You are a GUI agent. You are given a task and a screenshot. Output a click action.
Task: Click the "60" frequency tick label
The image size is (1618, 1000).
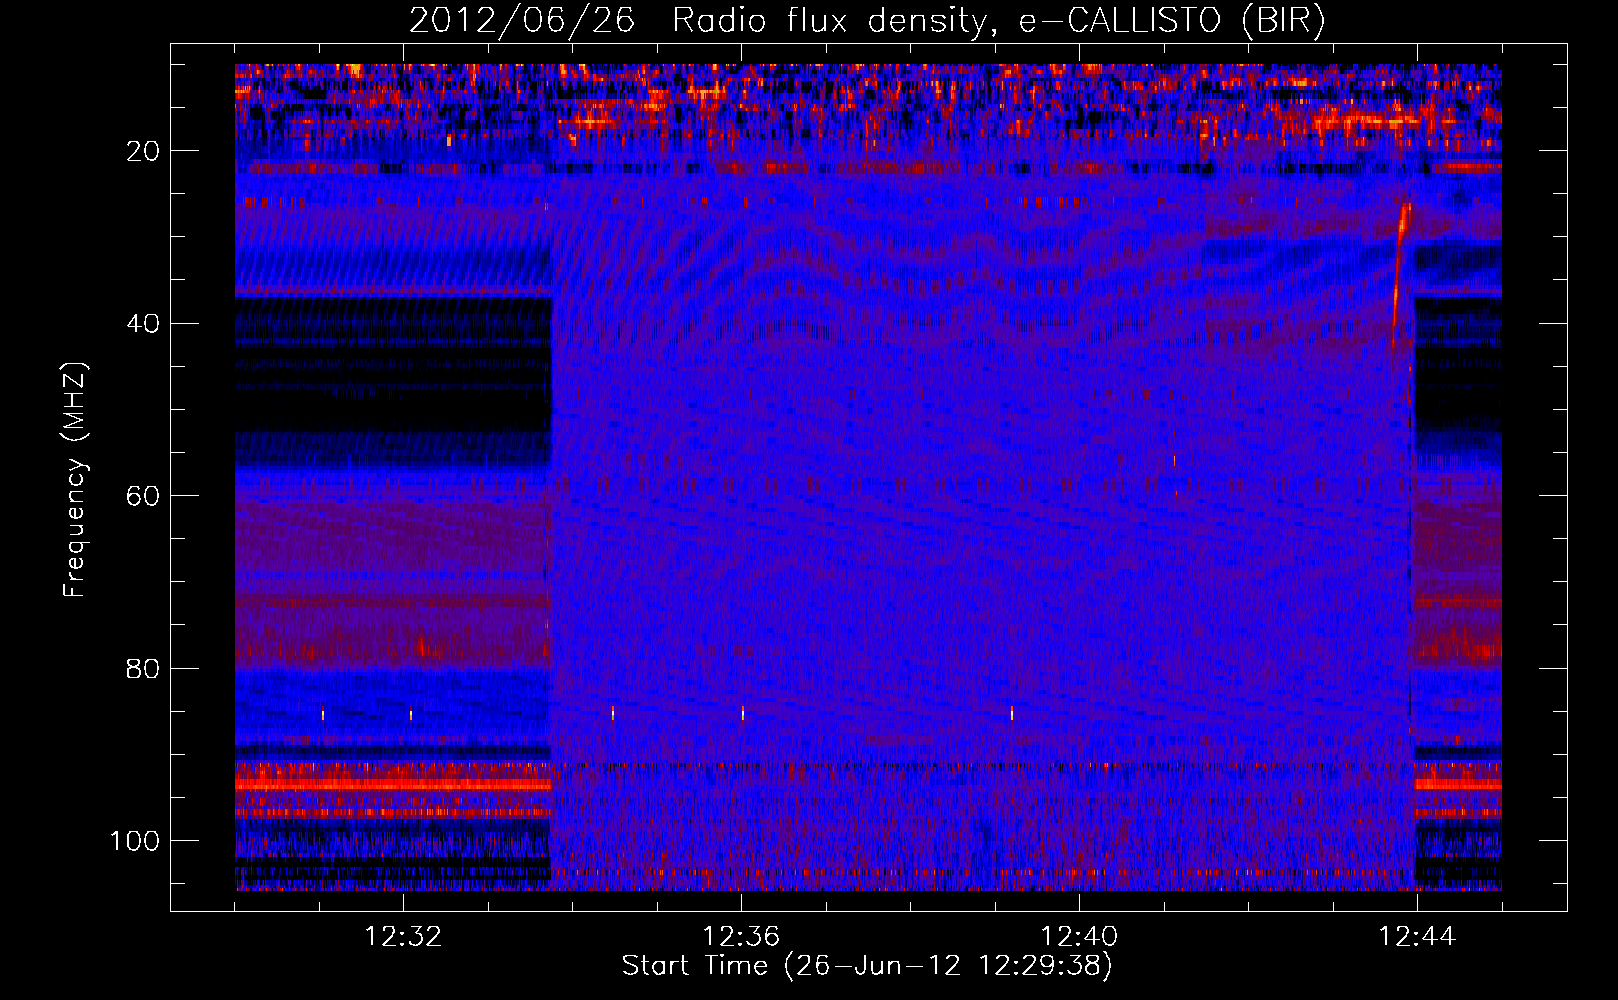tap(144, 496)
